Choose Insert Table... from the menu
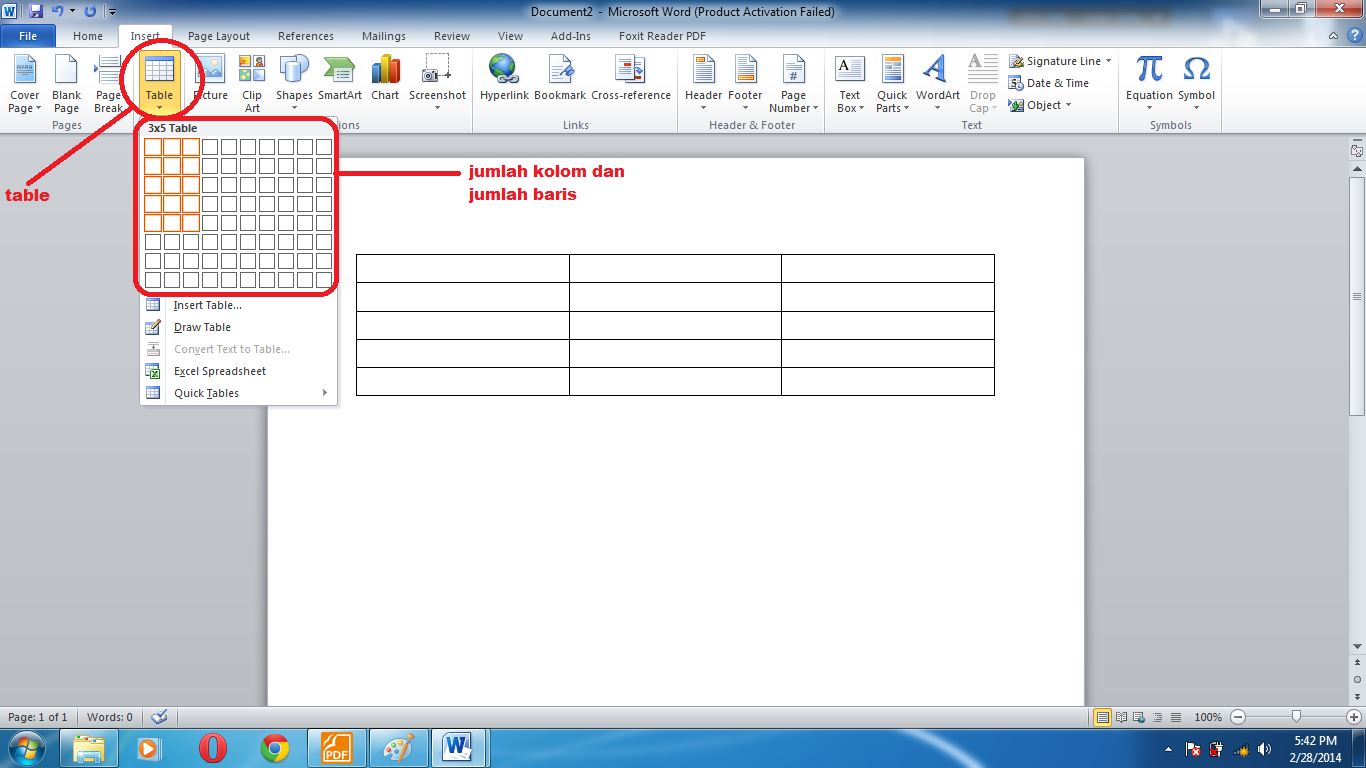Screen dimensions: 1366x768 point(238,305)
